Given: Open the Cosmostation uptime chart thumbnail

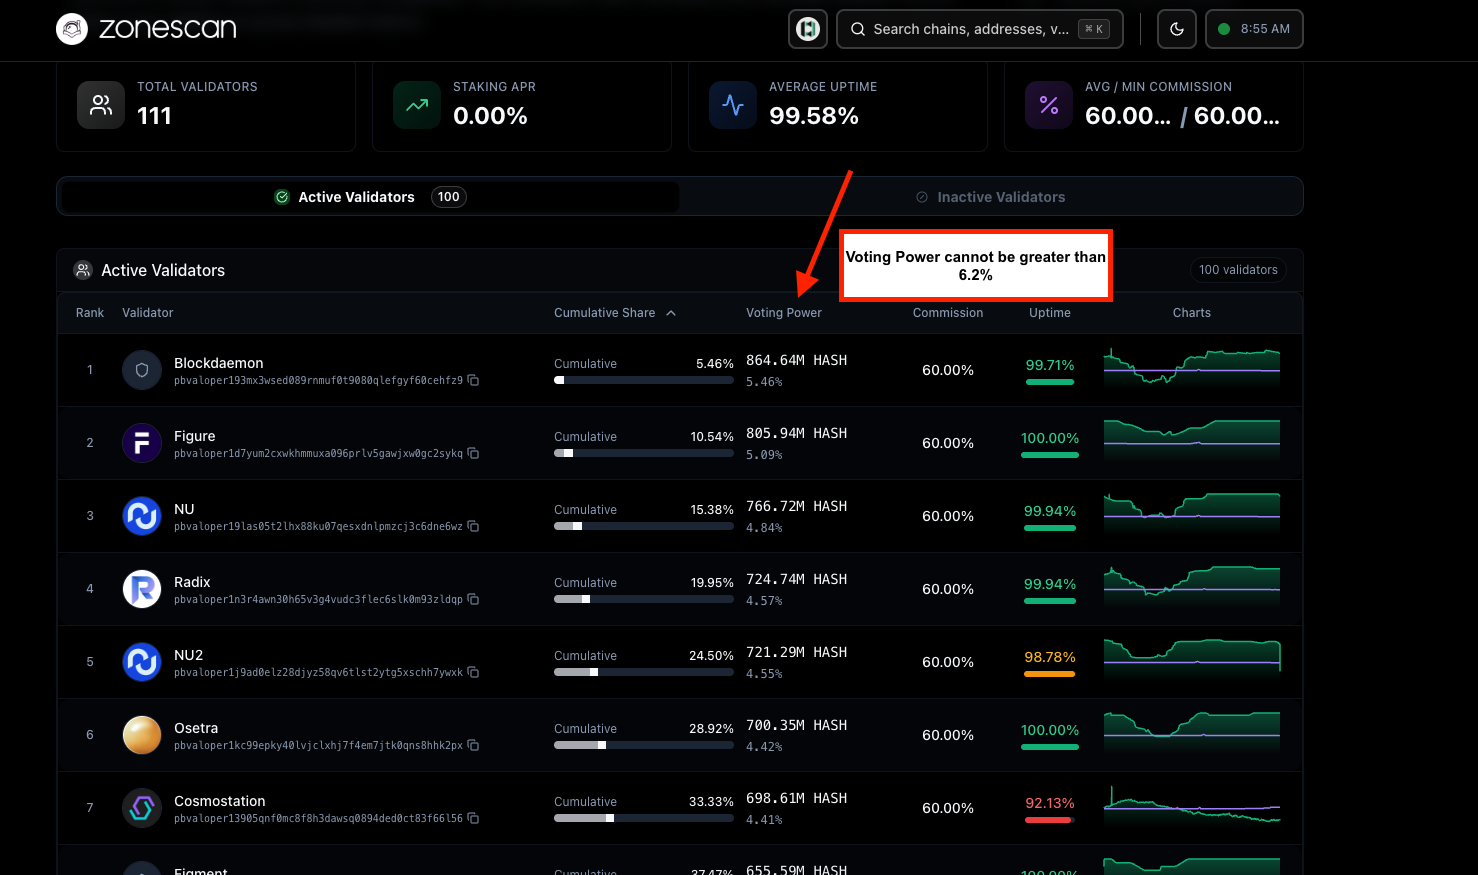Looking at the screenshot, I should [x=1192, y=806].
